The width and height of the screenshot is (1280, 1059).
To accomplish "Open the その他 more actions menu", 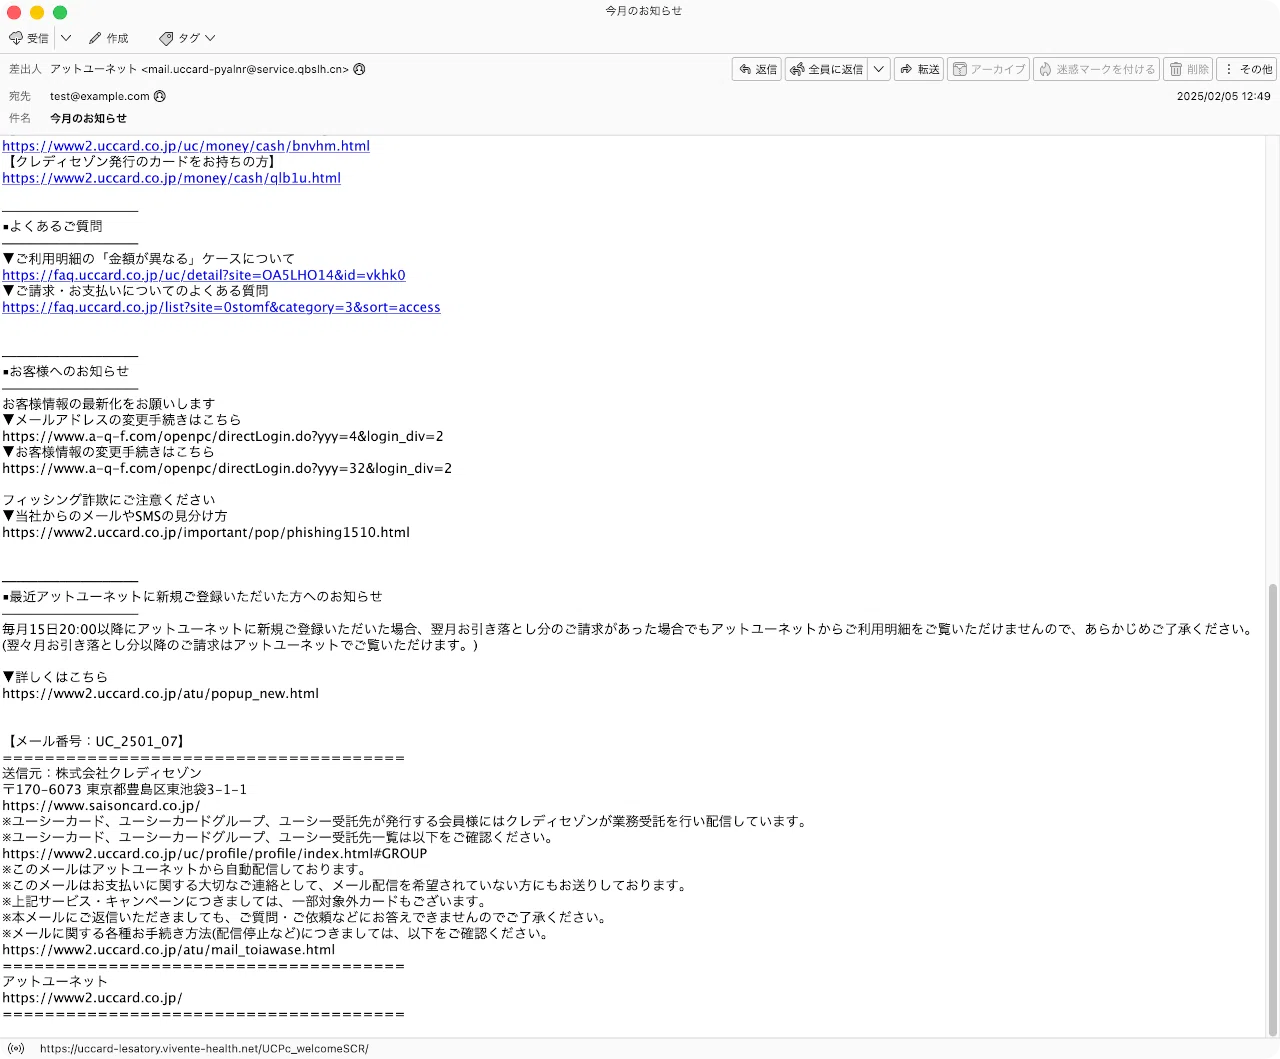I will point(1248,69).
